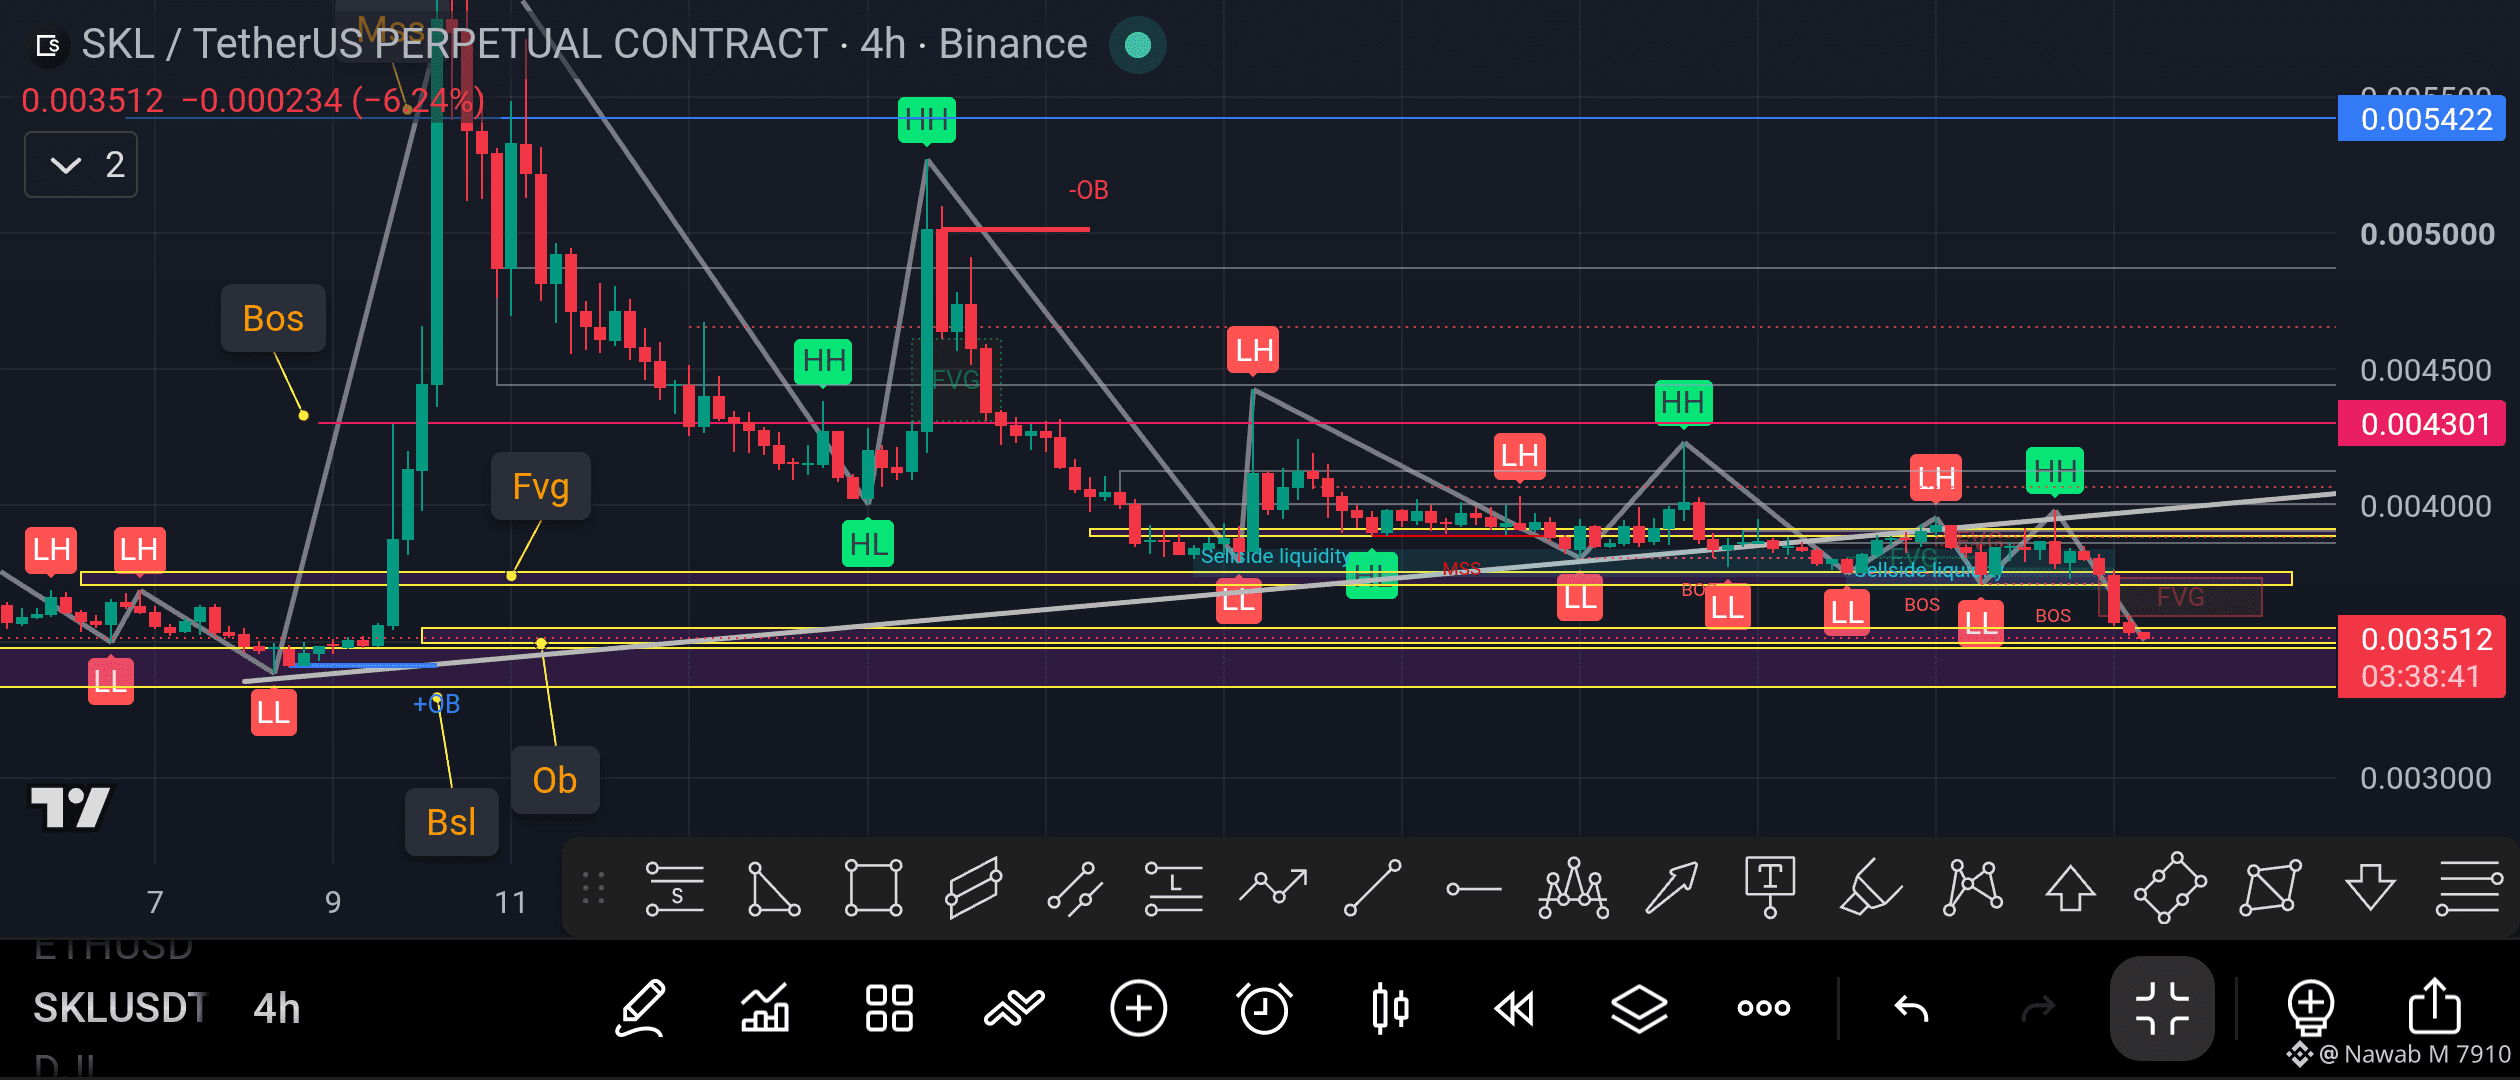The width and height of the screenshot is (2520, 1080).
Task: Select the Parallel Channel lines tool
Action: click(x=1074, y=888)
